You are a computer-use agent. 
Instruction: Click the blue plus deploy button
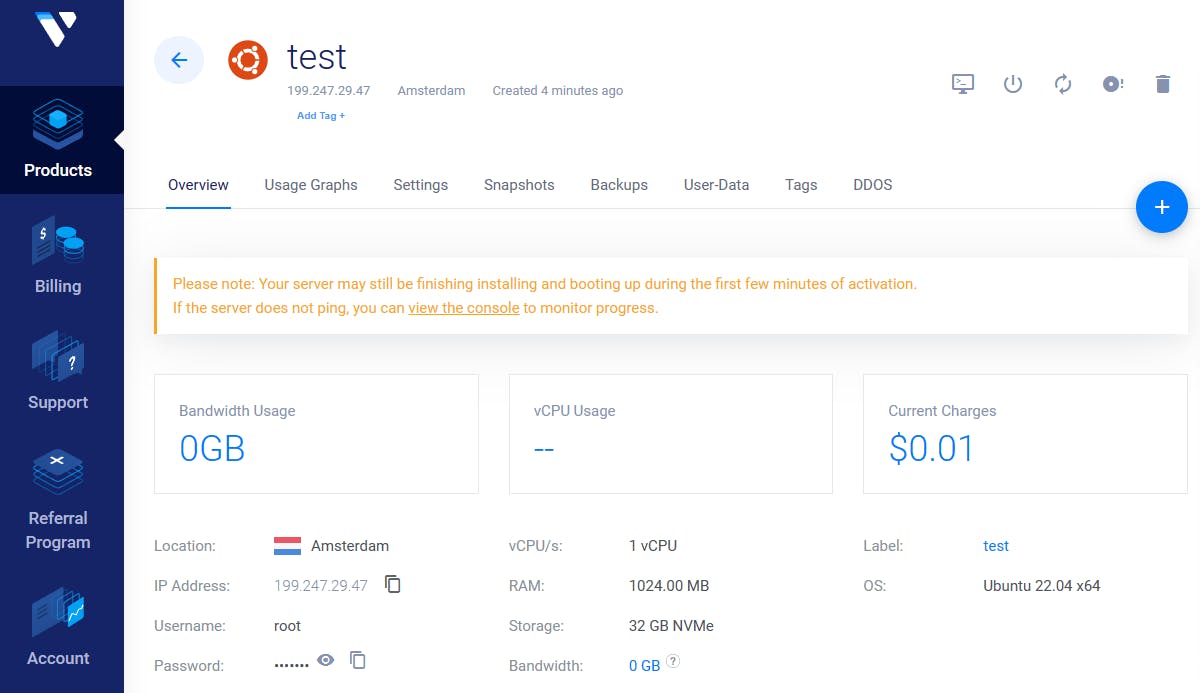pyautogui.click(x=1161, y=207)
